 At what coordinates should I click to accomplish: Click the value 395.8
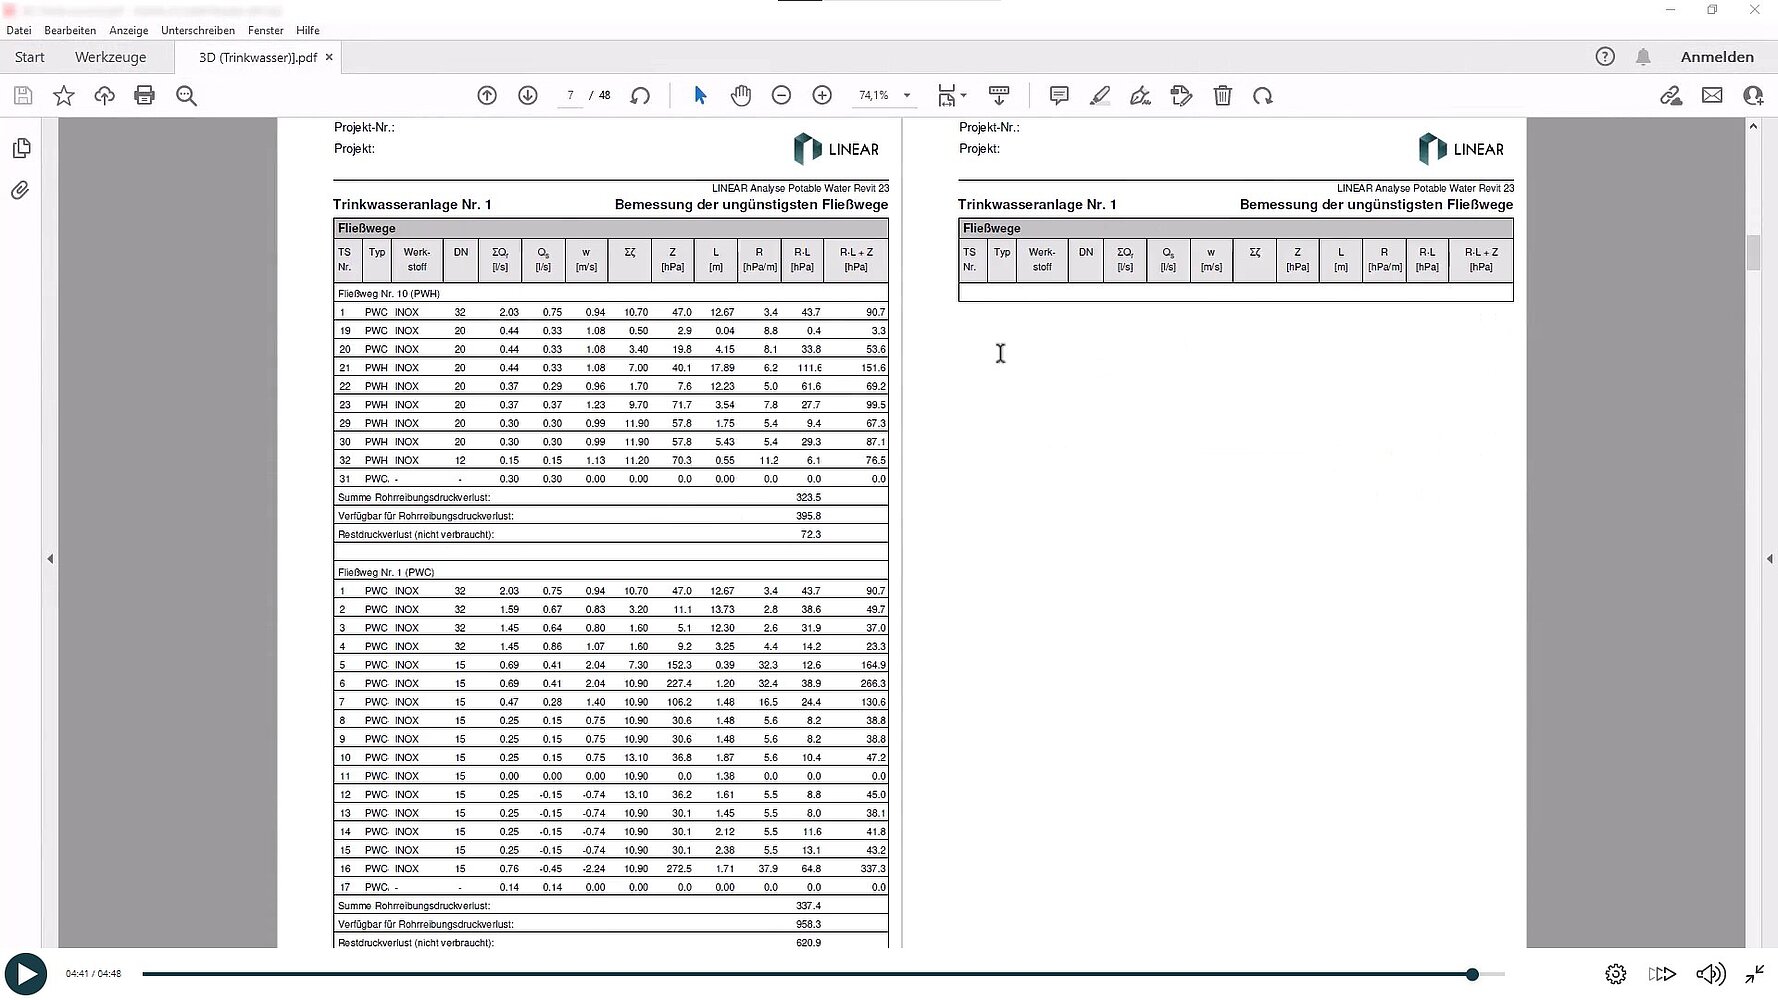(808, 516)
